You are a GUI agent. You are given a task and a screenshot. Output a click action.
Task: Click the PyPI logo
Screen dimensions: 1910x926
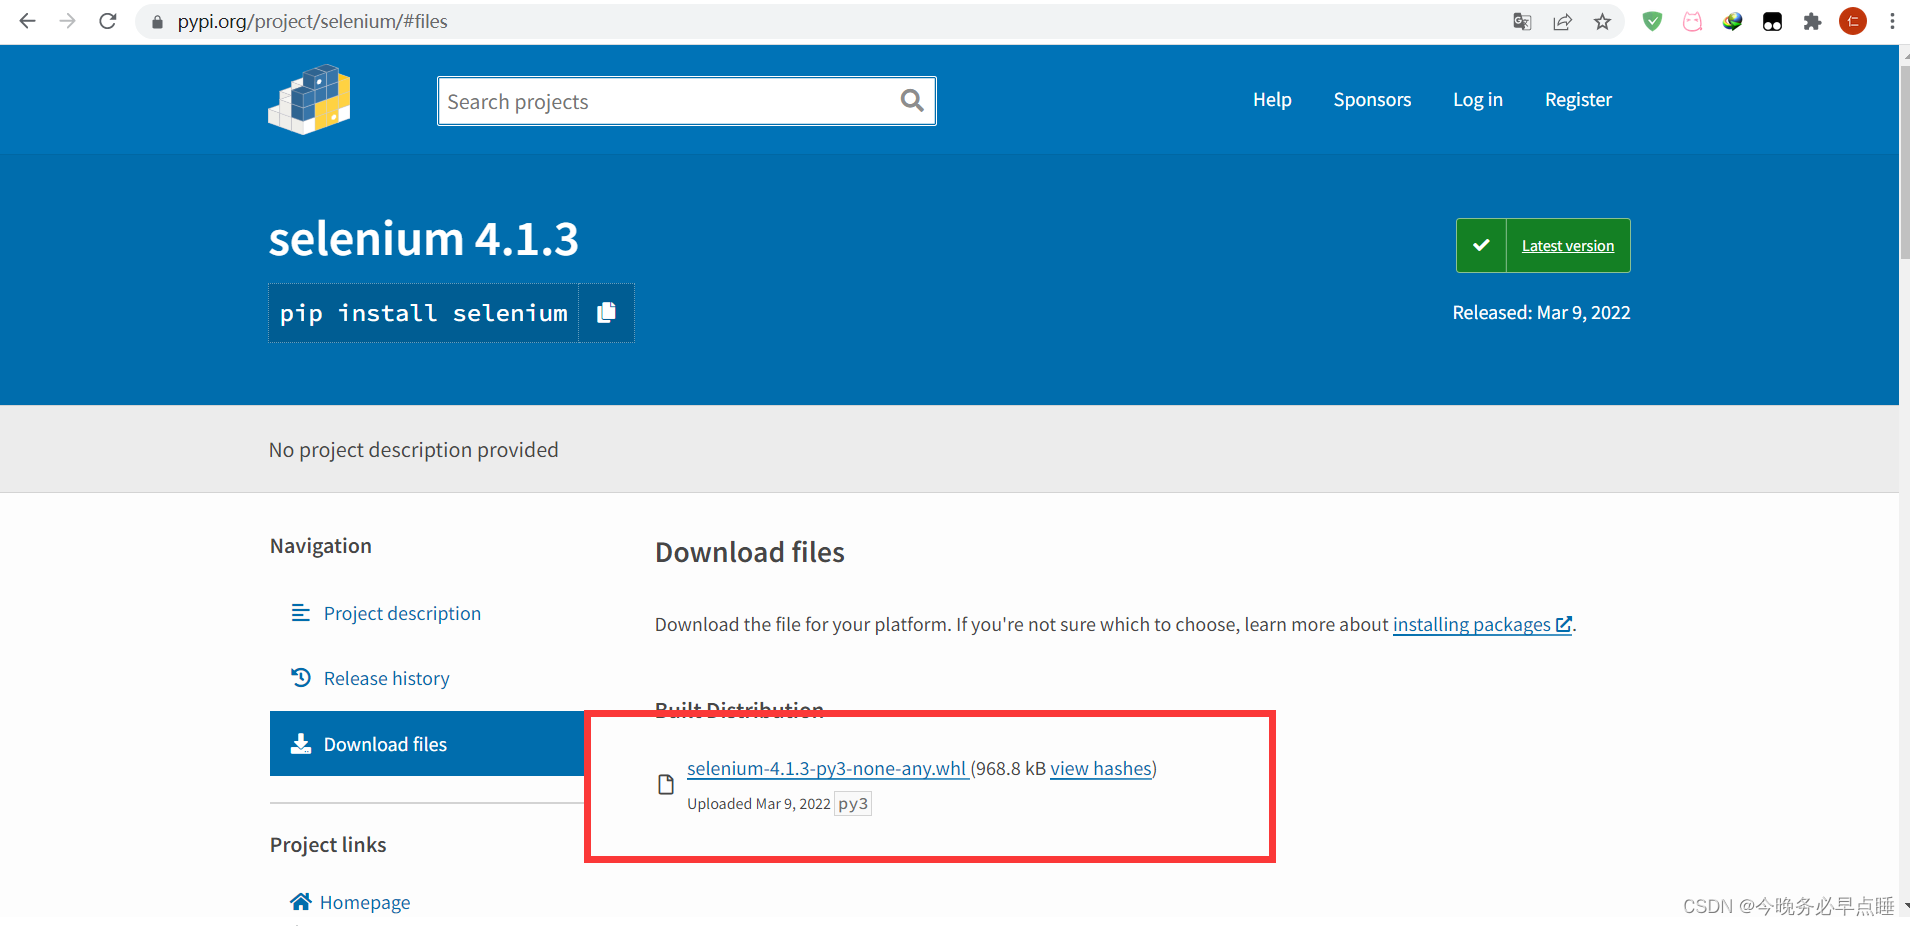(310, 100)
